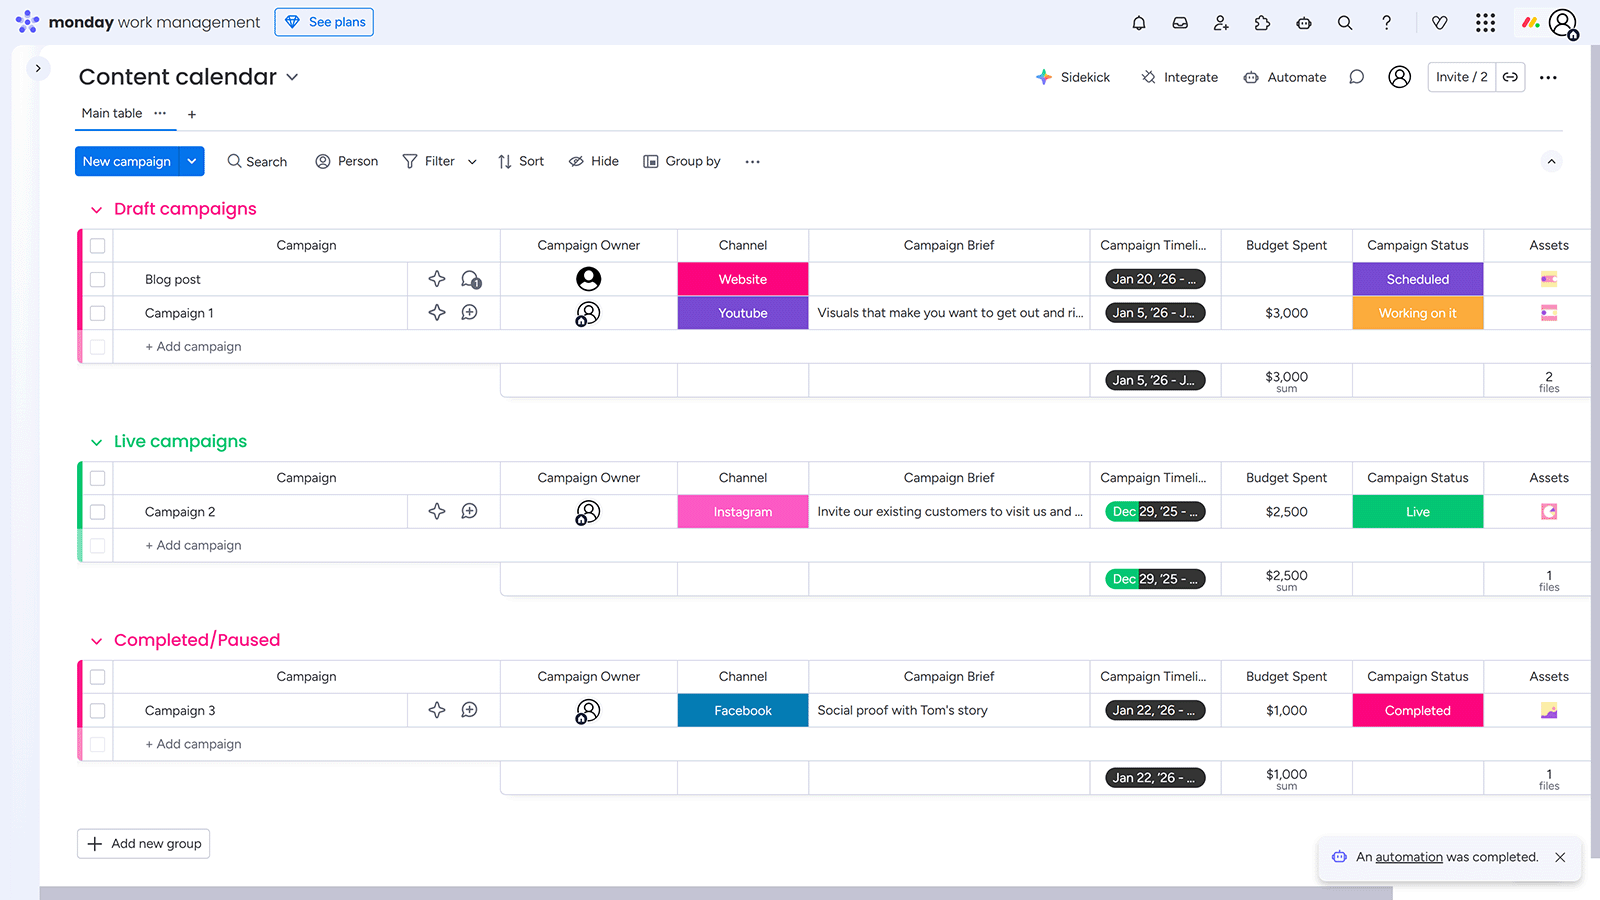Open the inbox icon in the top bar
The height and width of the screenshot is (900, 1600).
tap(1180, 22)
